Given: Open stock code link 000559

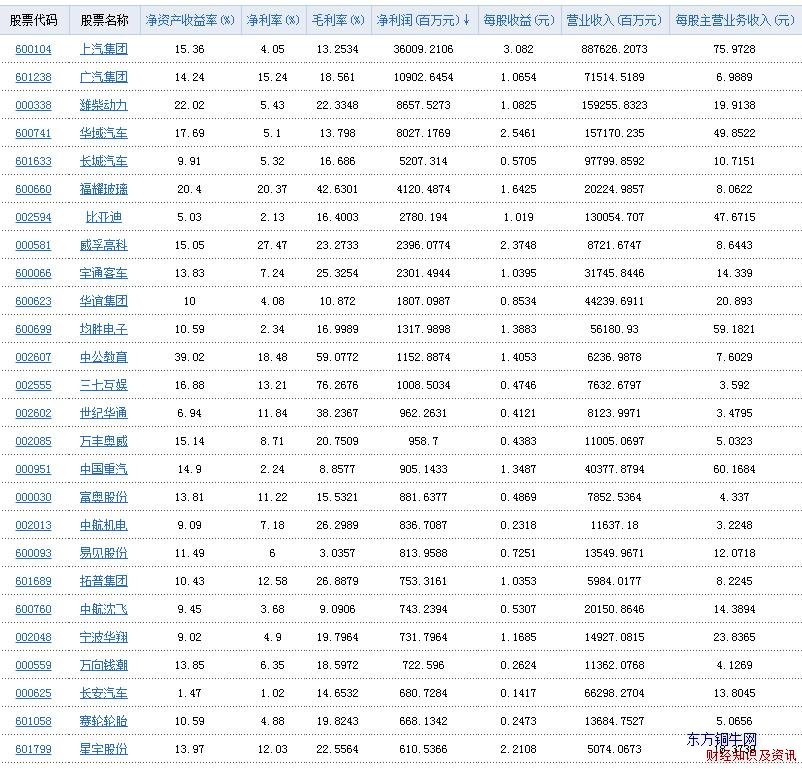Looking at the screenshot, I should tap(33, 666).
